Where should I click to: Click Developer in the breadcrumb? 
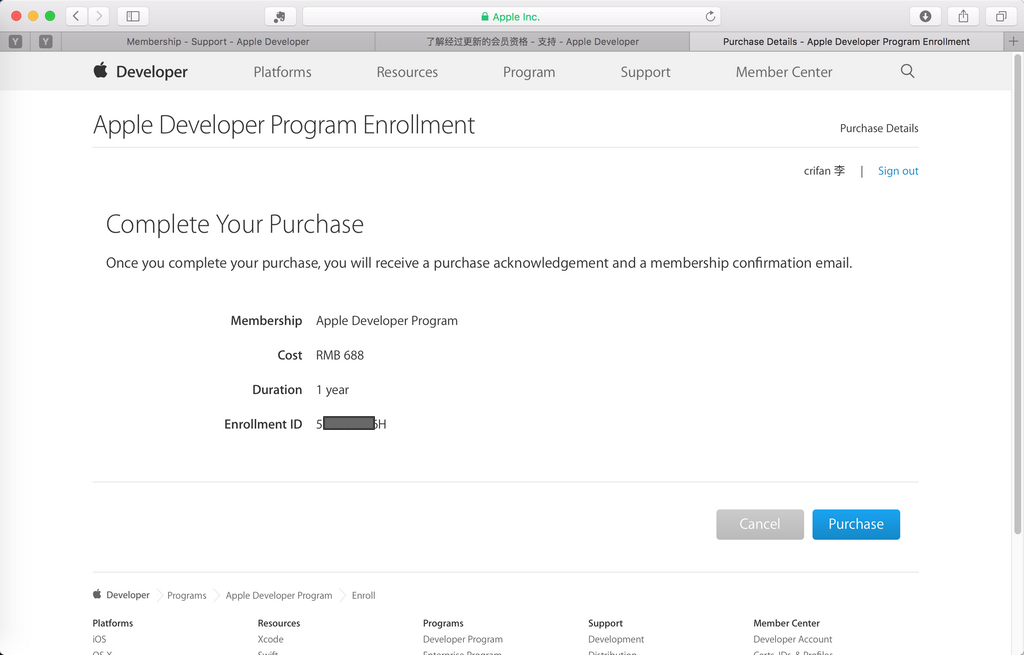pyautogui.click(x=128, y=595)
